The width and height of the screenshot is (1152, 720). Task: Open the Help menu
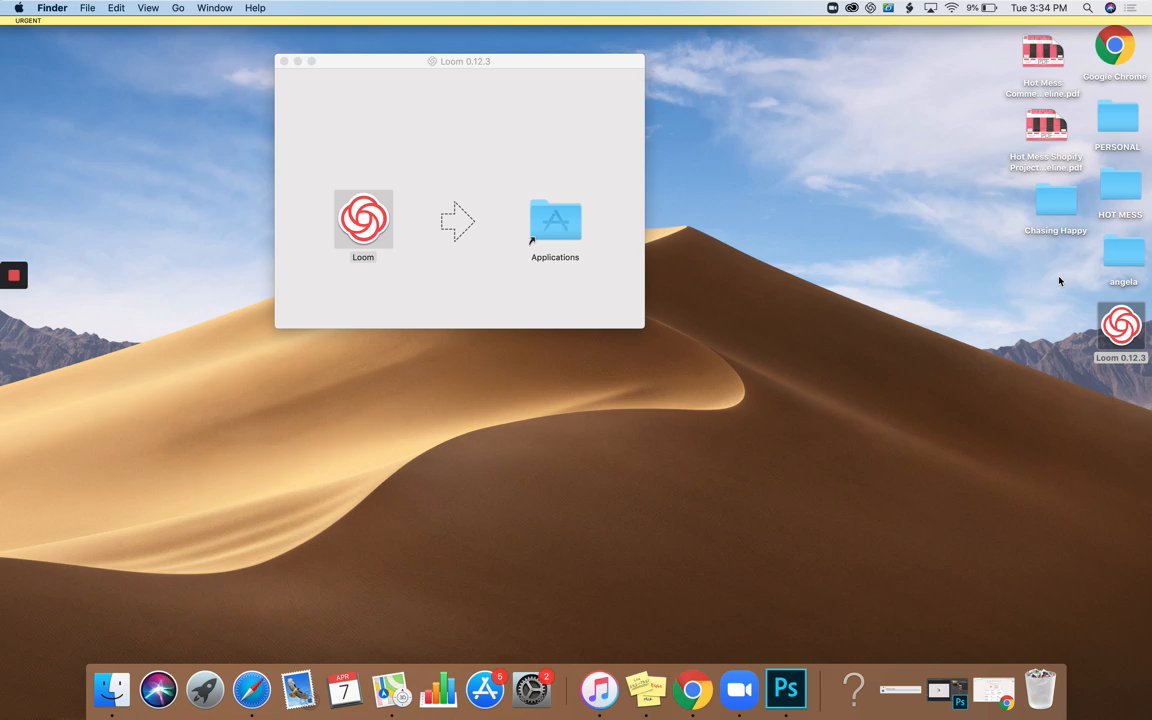255,8
